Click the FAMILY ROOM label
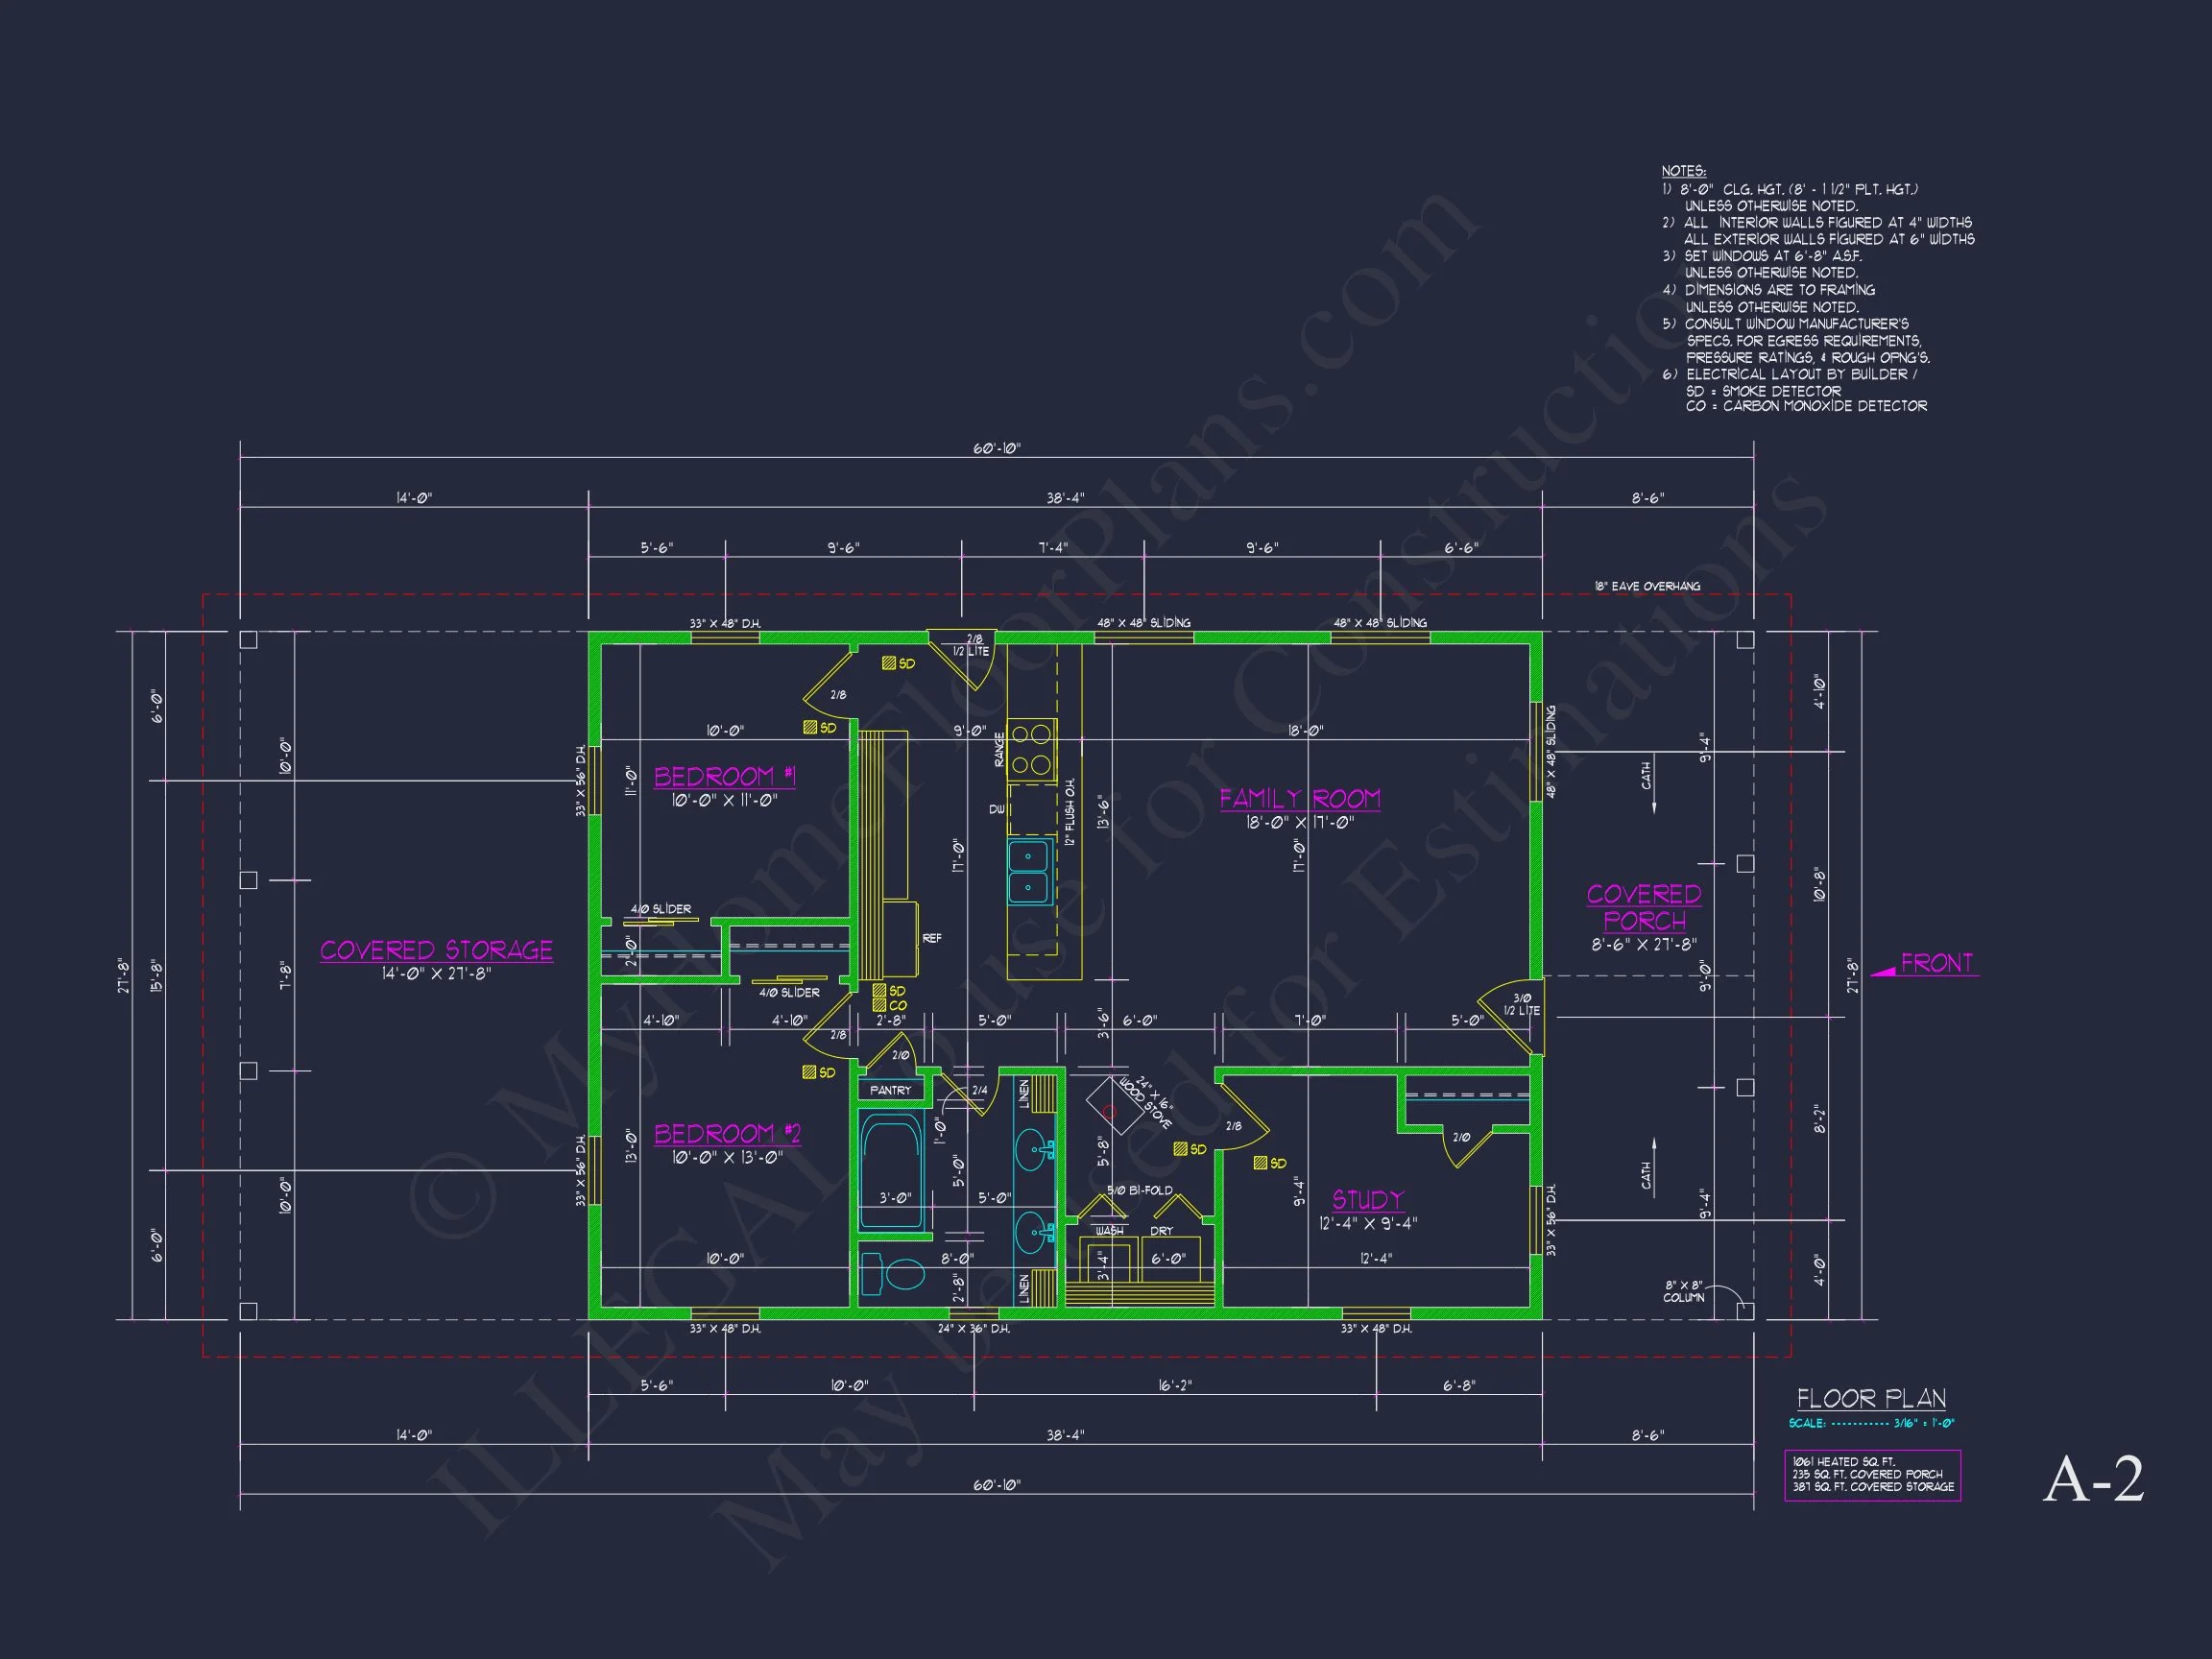 coord(1299,798)
